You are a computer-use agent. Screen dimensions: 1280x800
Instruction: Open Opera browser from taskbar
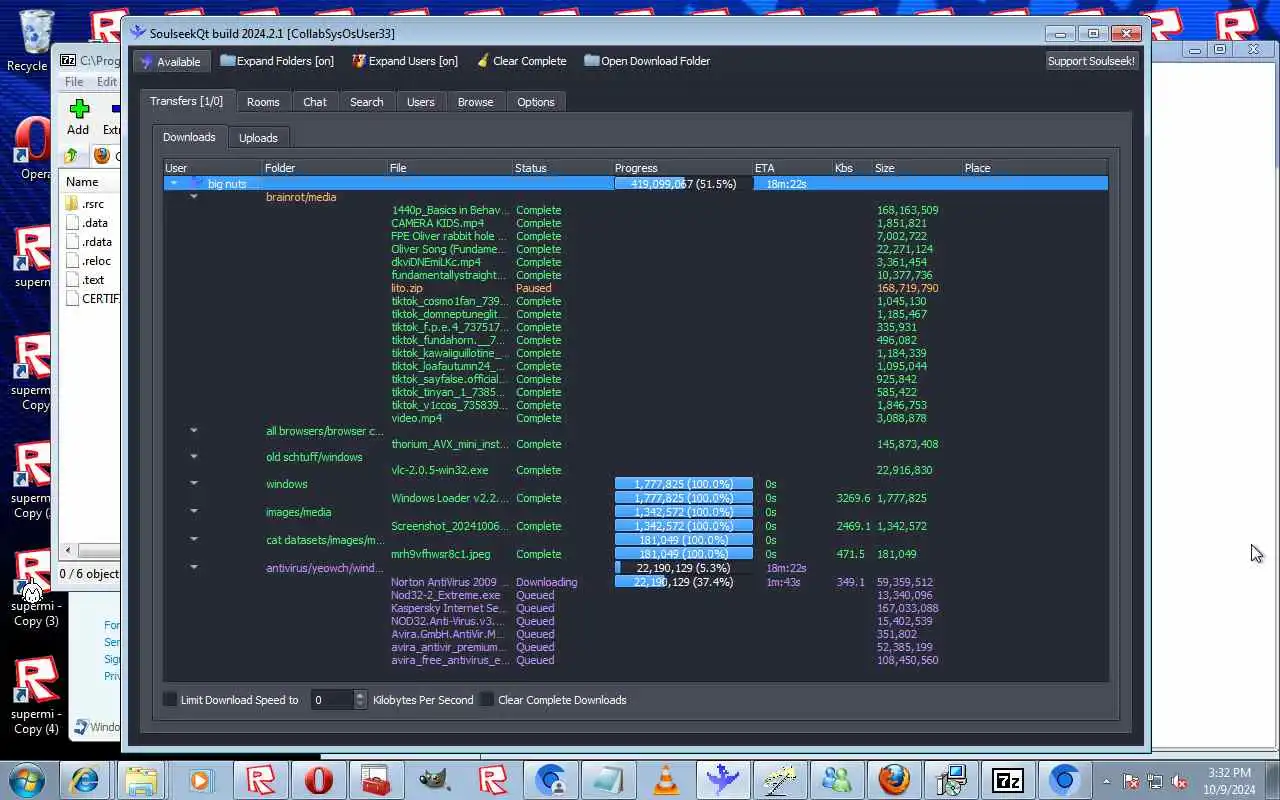pos(318,779)
